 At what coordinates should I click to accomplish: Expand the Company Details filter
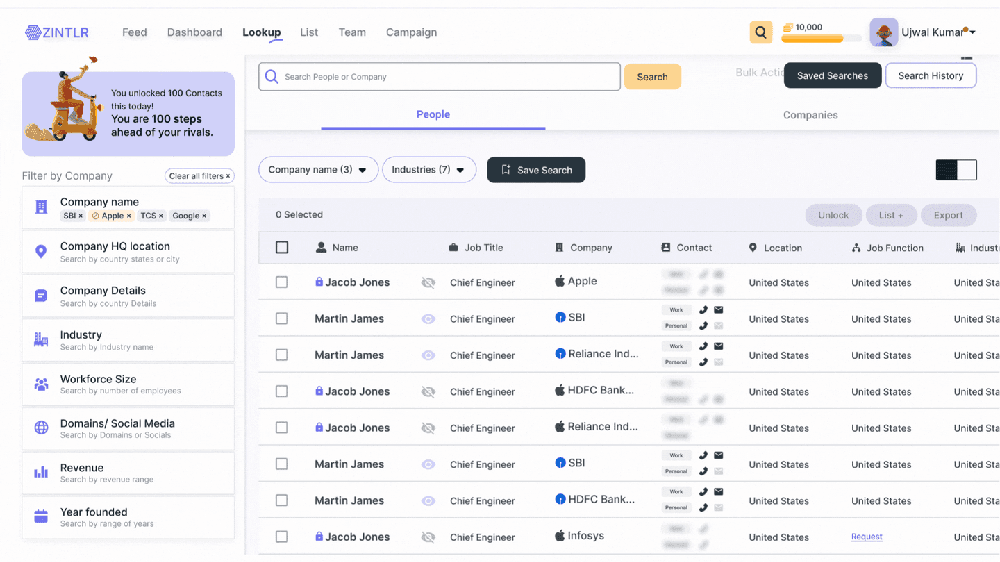(128, 296)
